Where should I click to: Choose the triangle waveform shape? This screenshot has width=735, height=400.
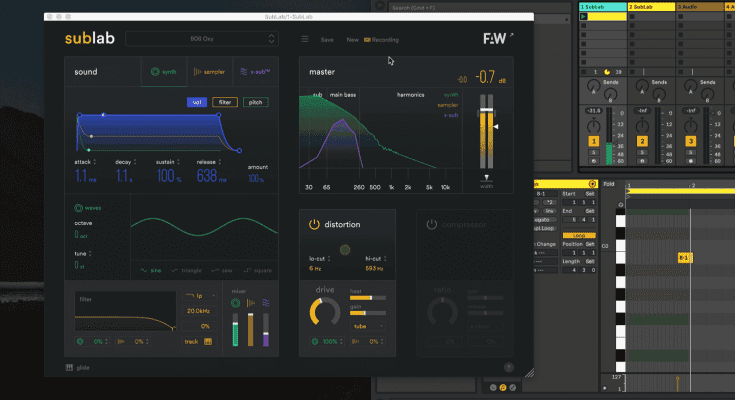187,270
